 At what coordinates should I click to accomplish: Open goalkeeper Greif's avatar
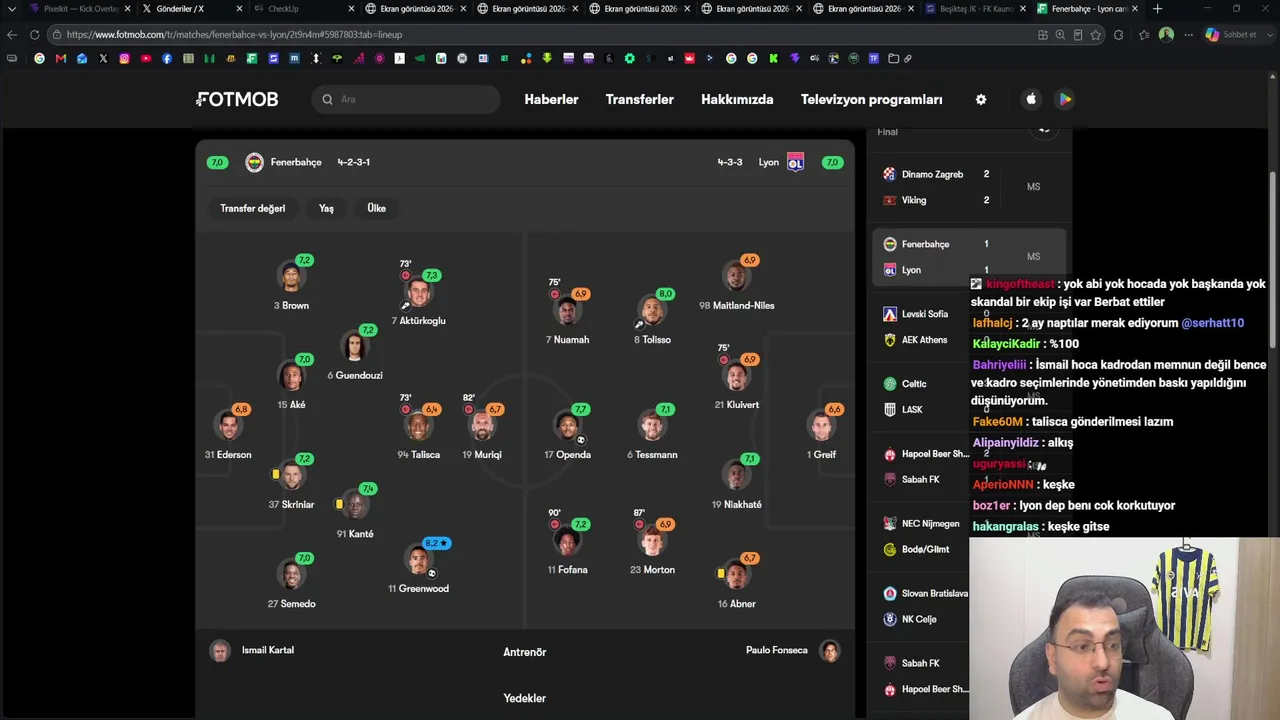pyautogui.click(x=822, y=426)
